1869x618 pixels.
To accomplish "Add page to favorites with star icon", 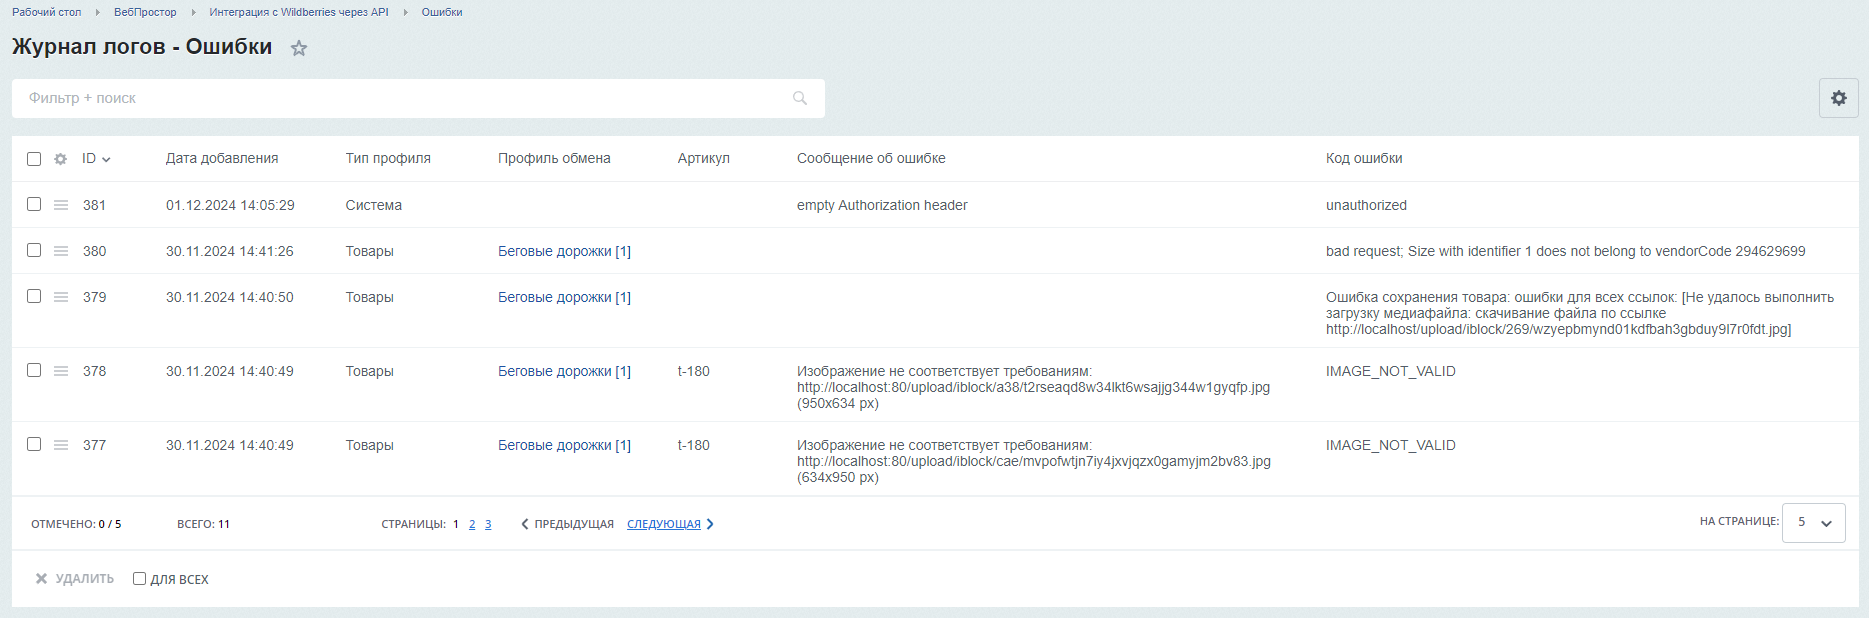I will (x=299, y=48).
